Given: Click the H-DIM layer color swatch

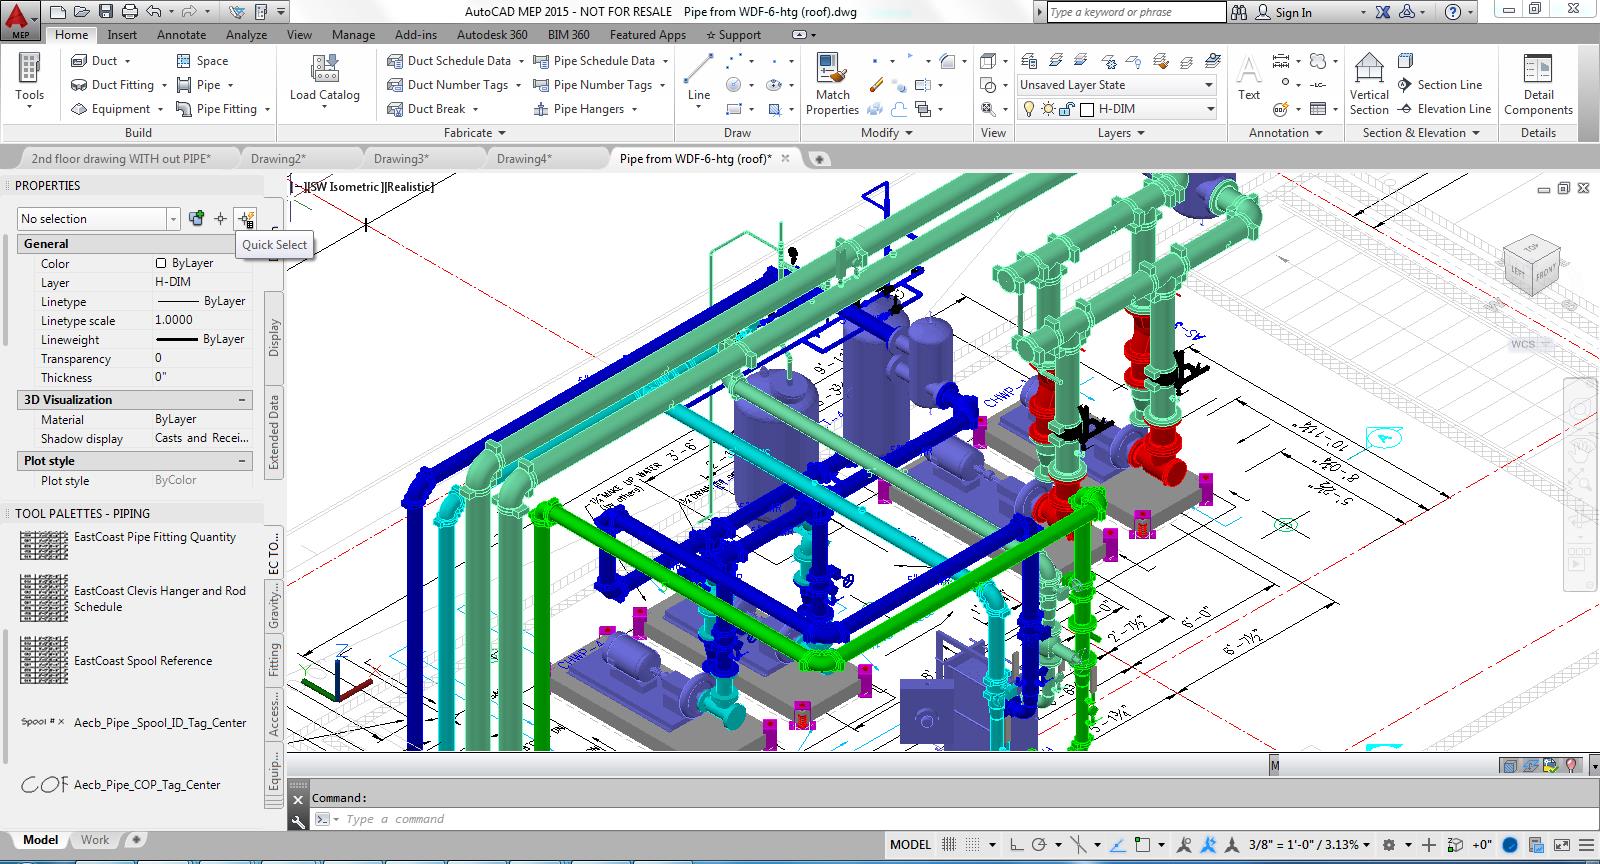Looking at the screenshot, I should 1087,109.
